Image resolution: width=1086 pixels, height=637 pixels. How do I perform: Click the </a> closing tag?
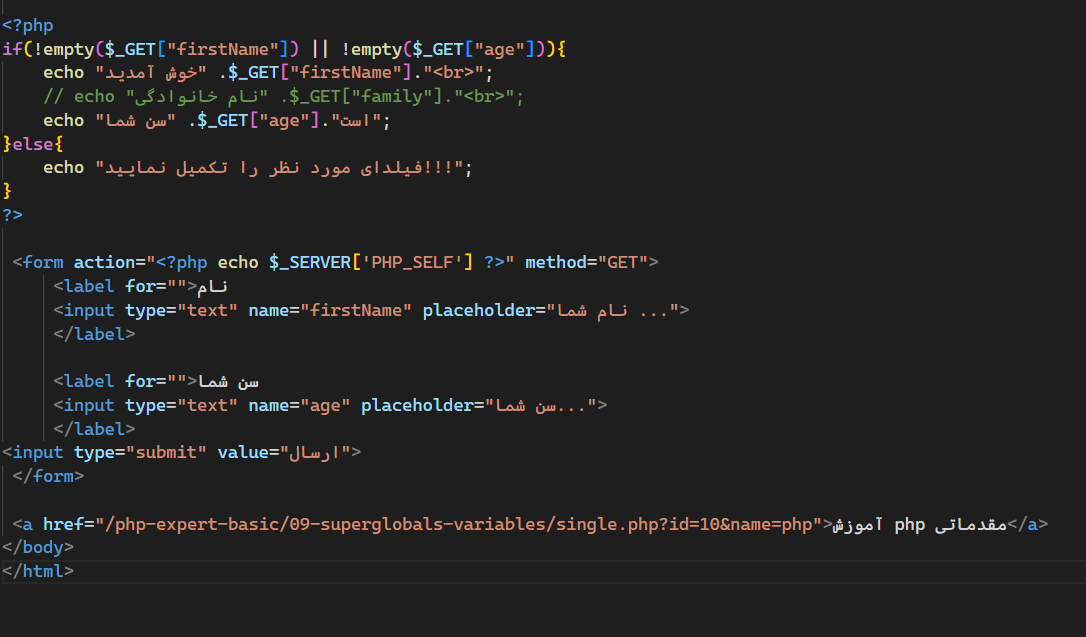[1028, 524]
